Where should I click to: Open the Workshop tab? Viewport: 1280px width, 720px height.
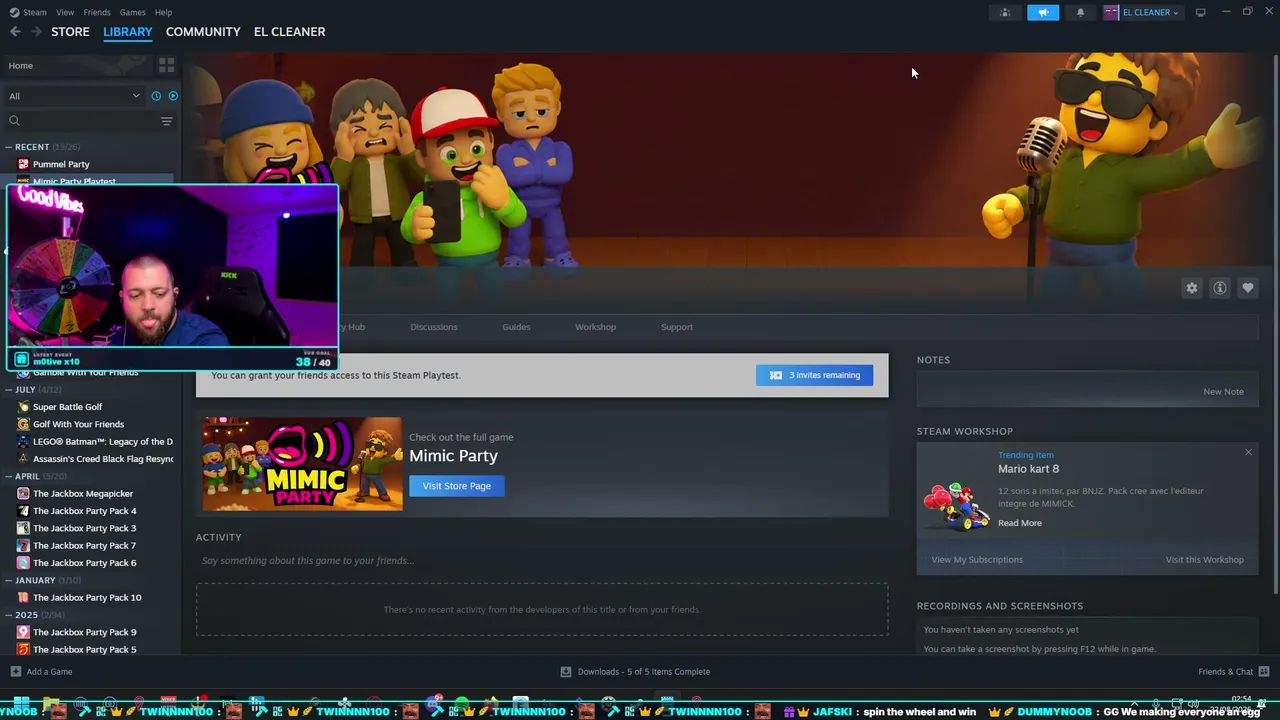click(x=595, y=327)
